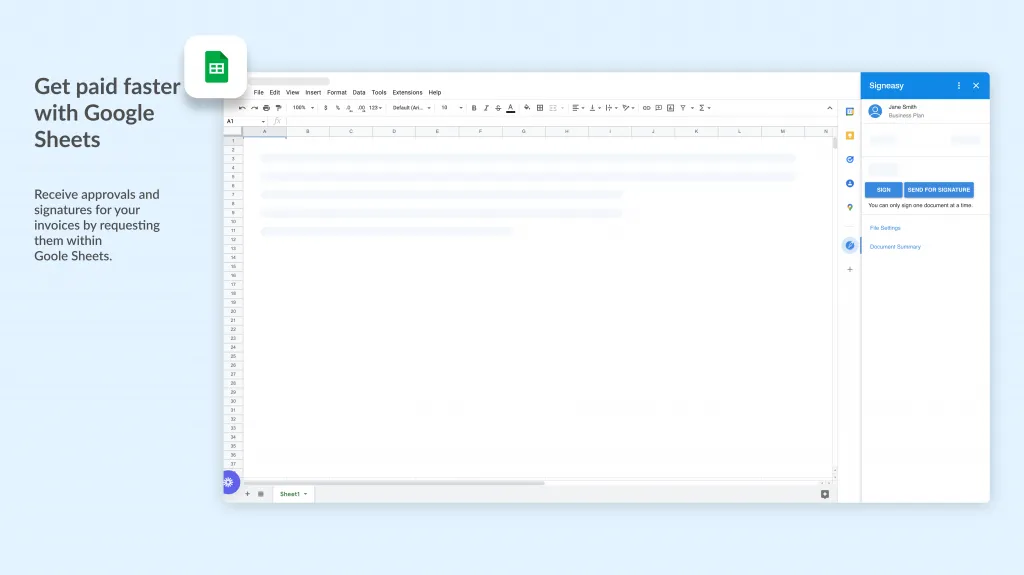The image size is (1024, 575).
Task: Click the A1 name box
Action: point(246,121)
